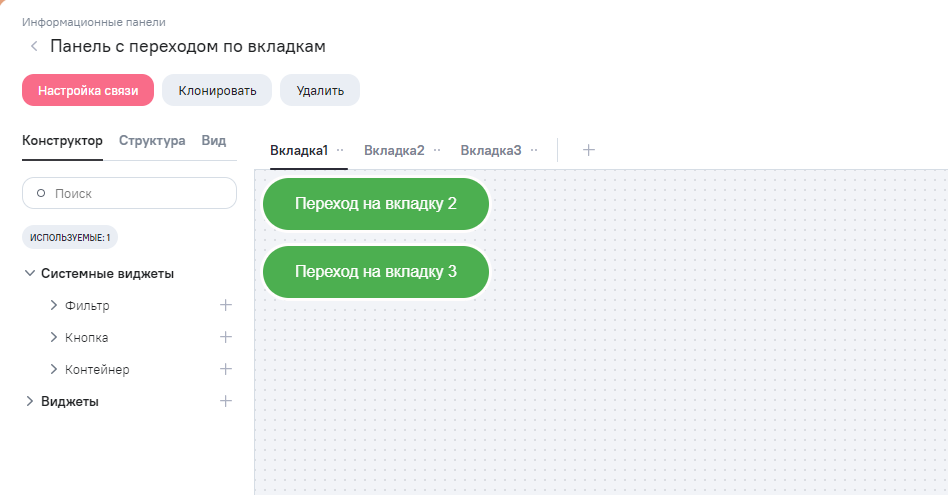Screen dimensions: 948x495
Task: Add Кнопка widget using its plus icon
Action: [x=226, y=337]
